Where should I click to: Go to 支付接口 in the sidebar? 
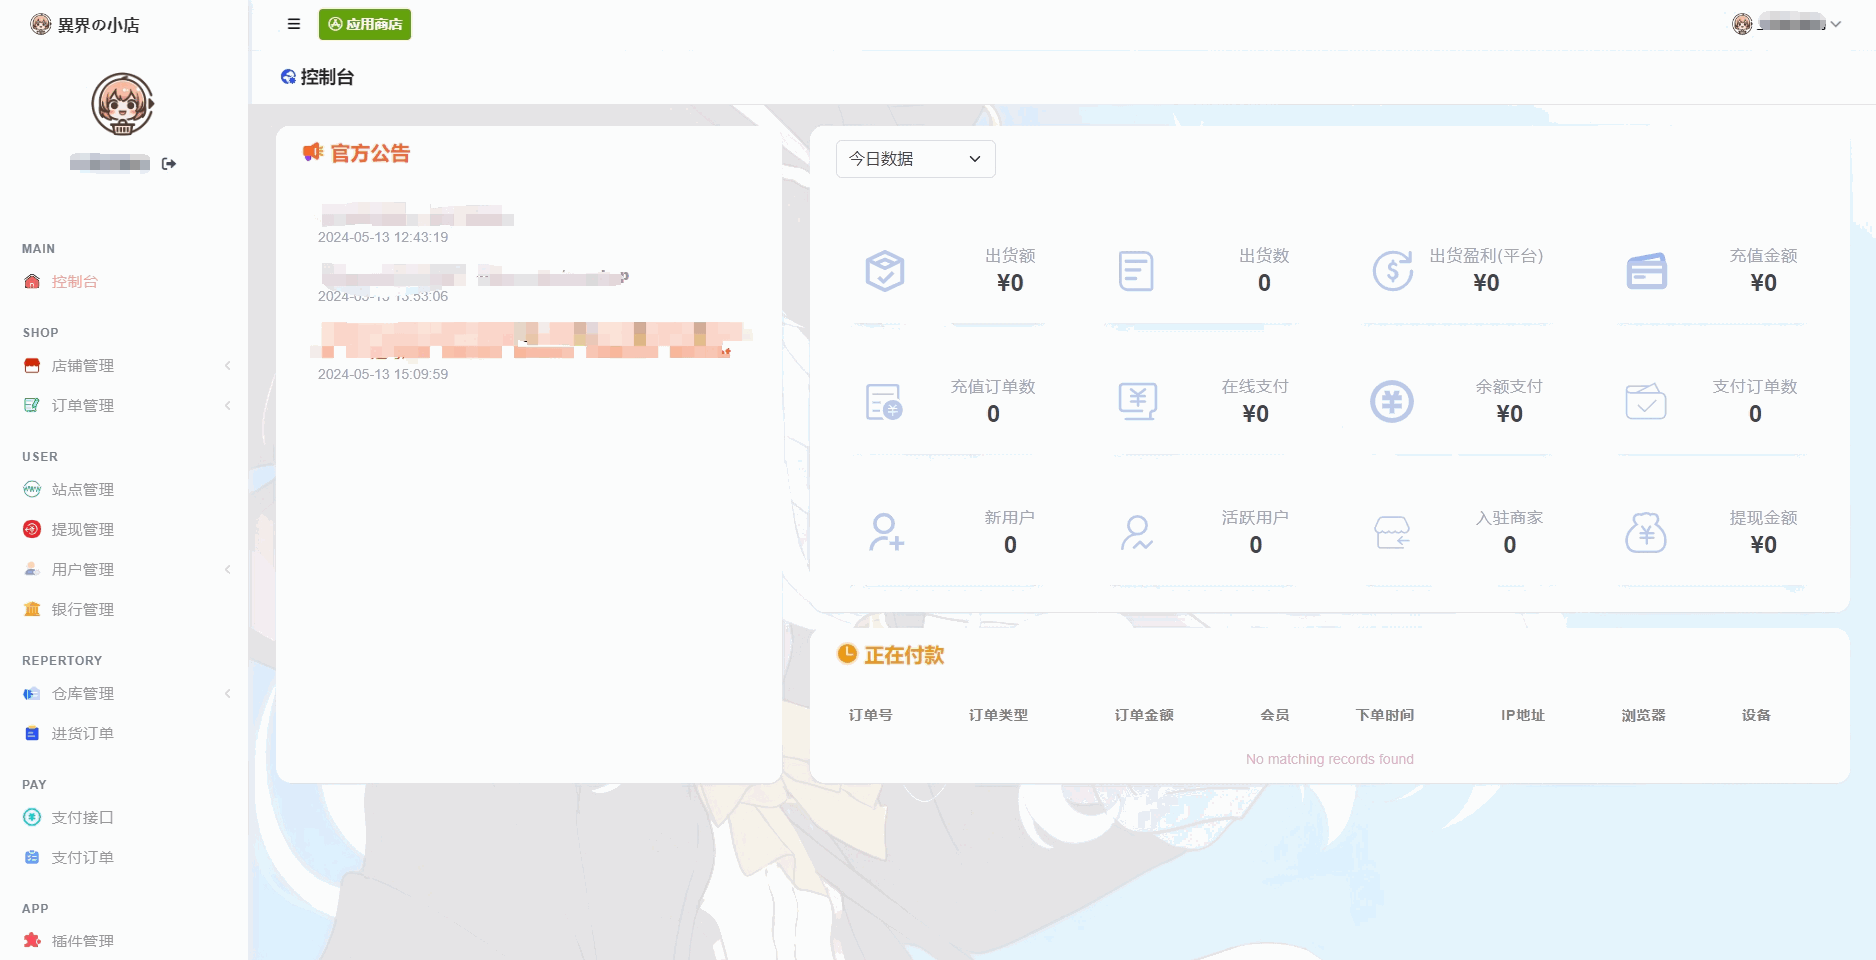pos(83,818)
